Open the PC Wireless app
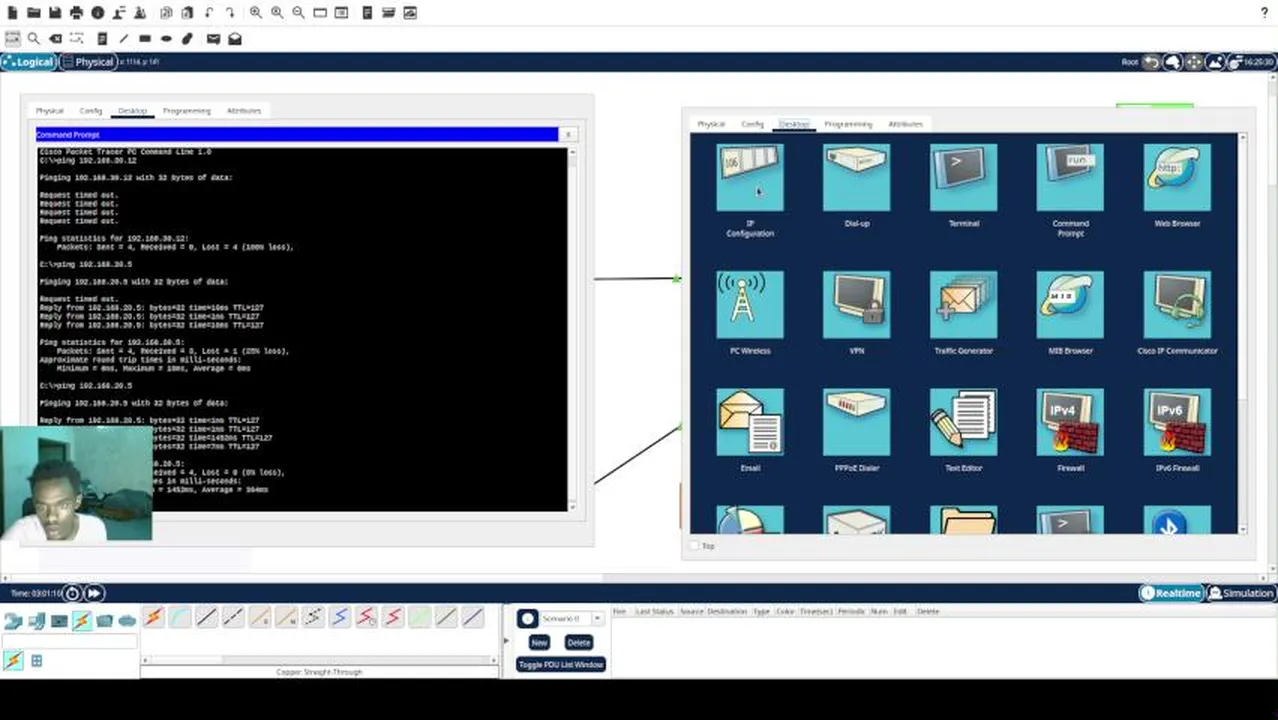This screenshot has height=720, width=1278. click(750, 305)
